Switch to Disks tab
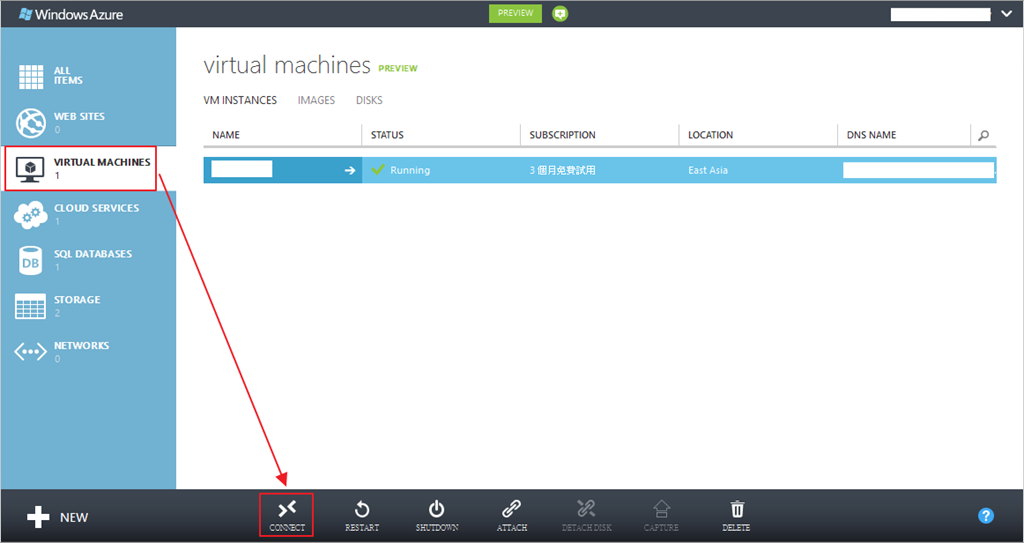The width and height of the screenshot is (1024, 543). (370, 100)
